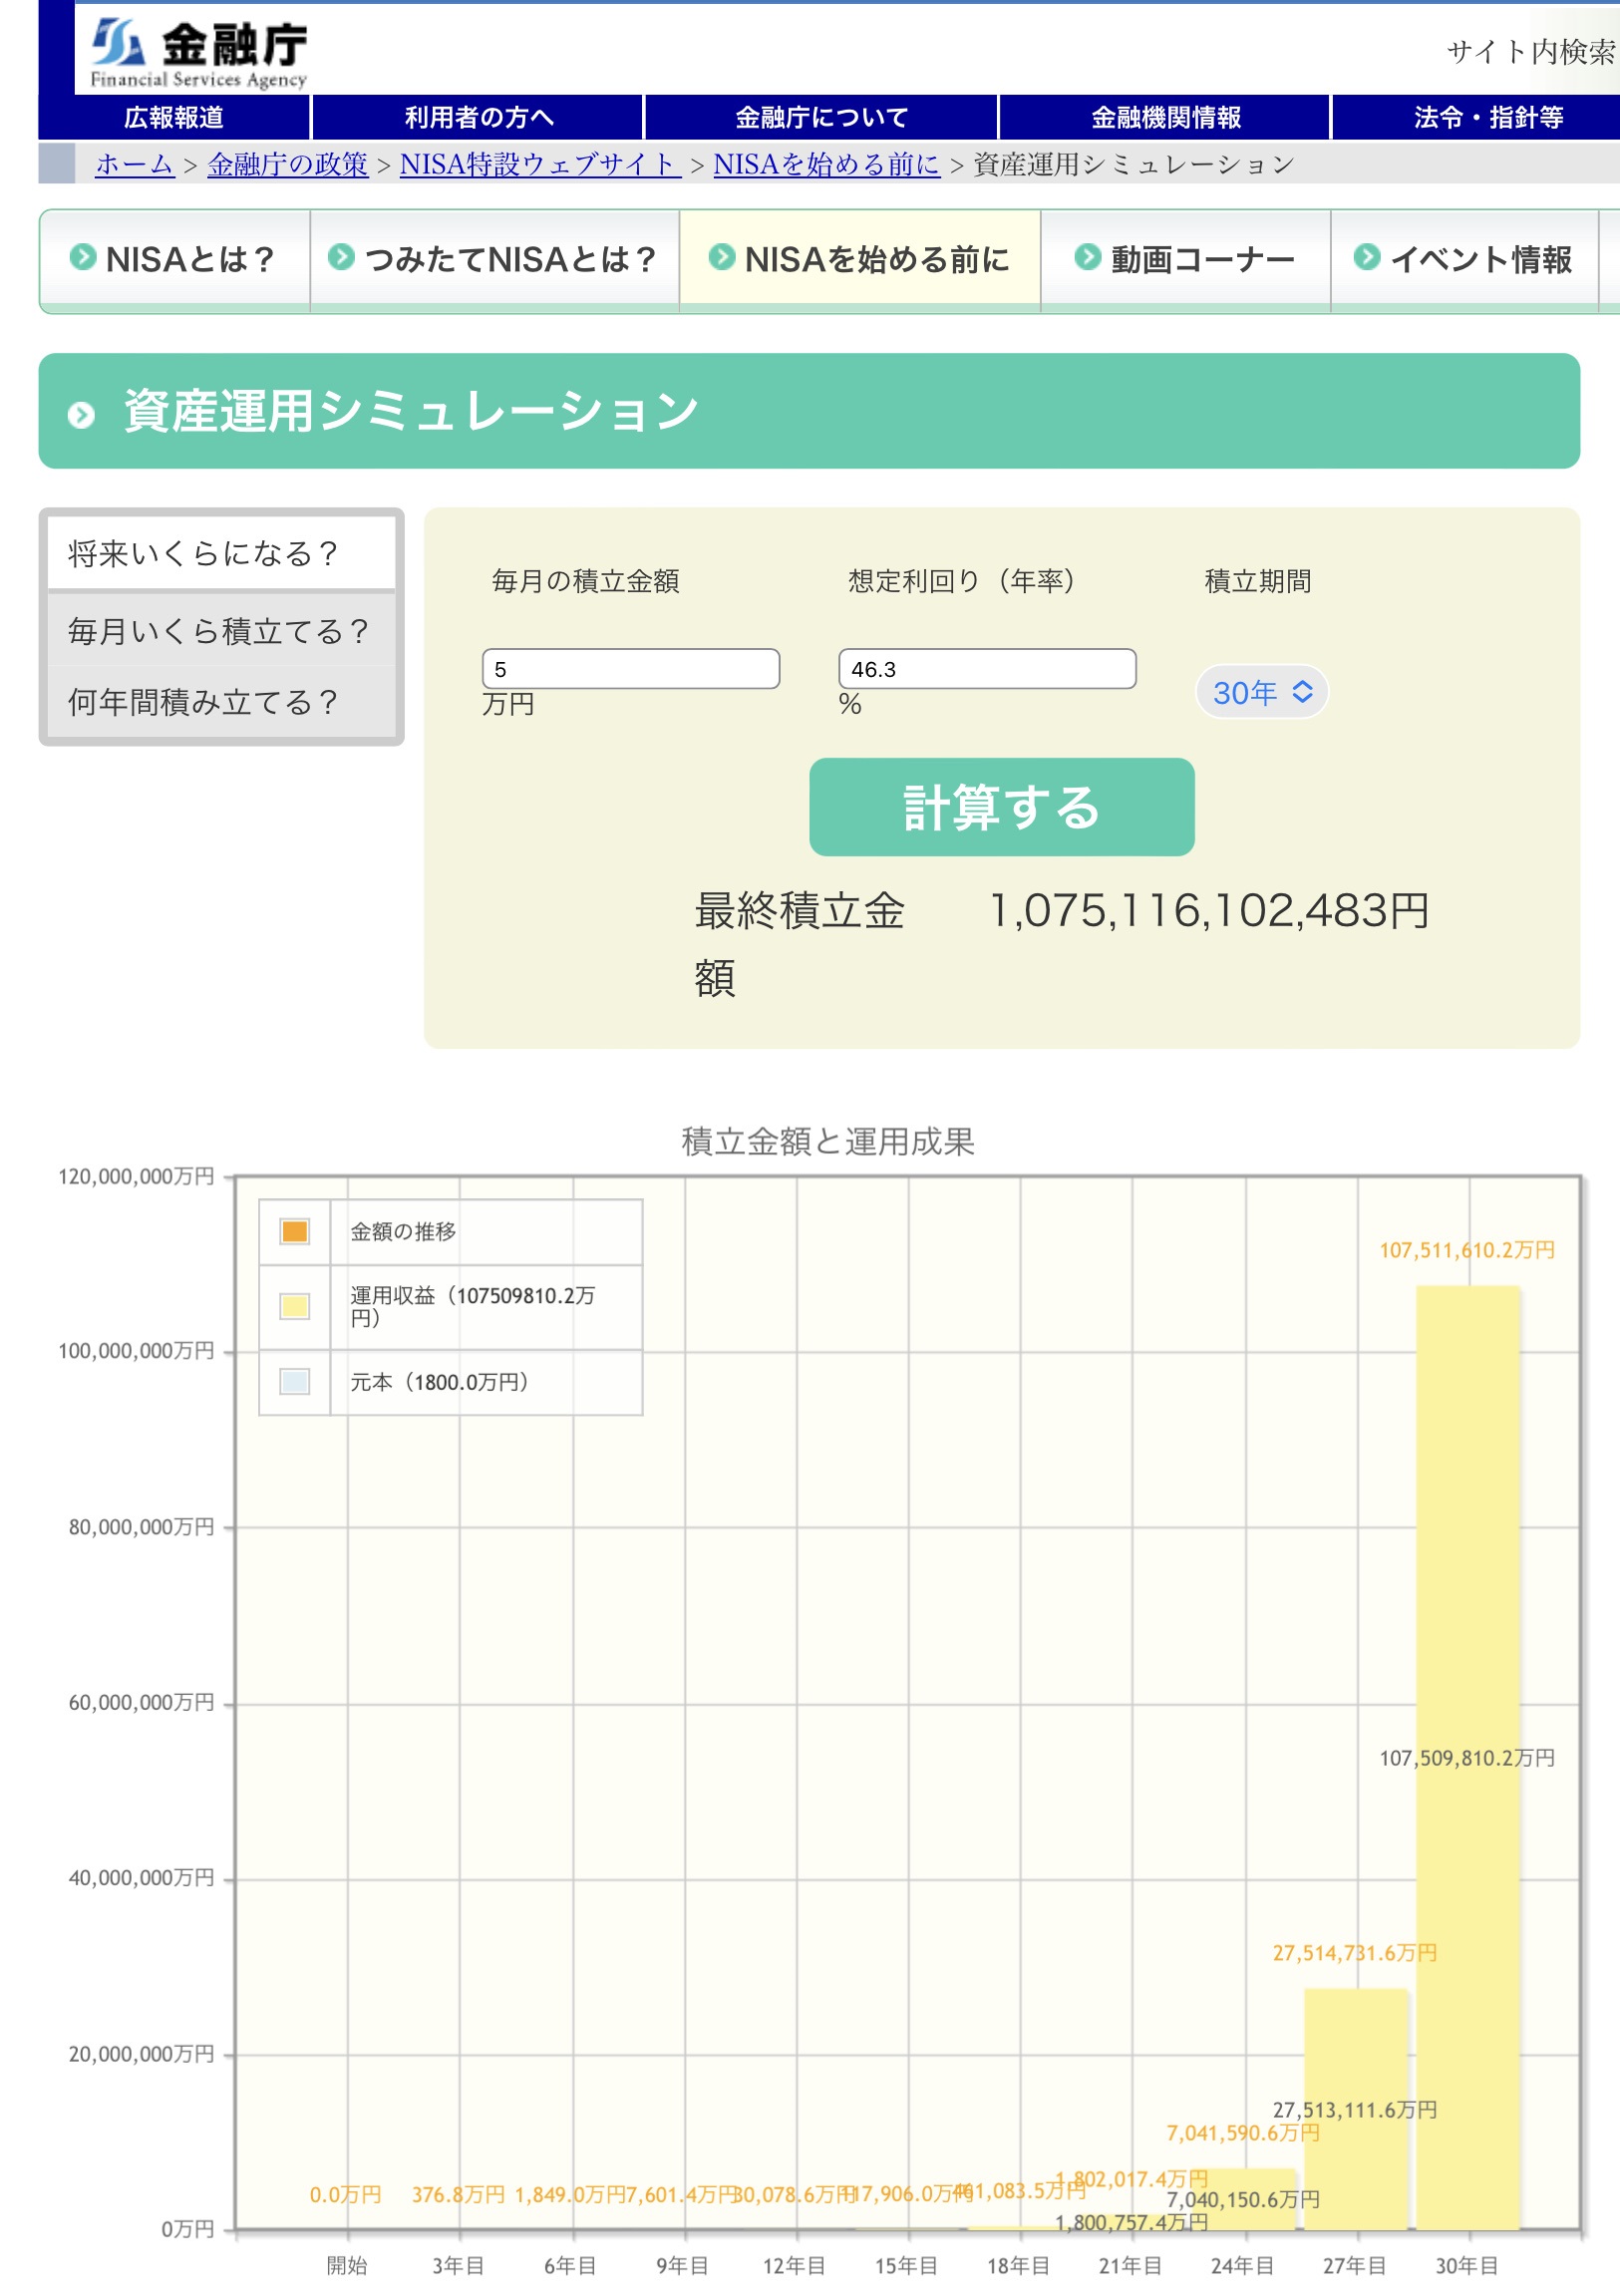Select the 将来いくらになる？ tab
Screen dimensions: 1620x2296
point(221,553)
